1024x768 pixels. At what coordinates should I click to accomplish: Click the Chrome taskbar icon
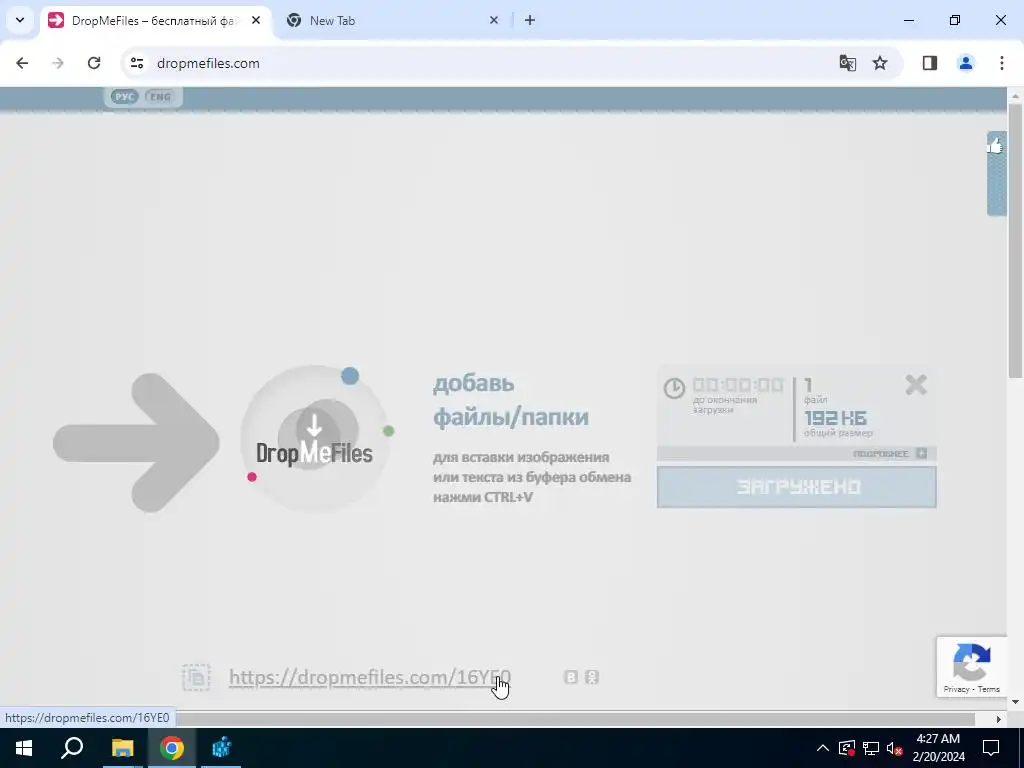pyautogui.click(x=172, y=748)
